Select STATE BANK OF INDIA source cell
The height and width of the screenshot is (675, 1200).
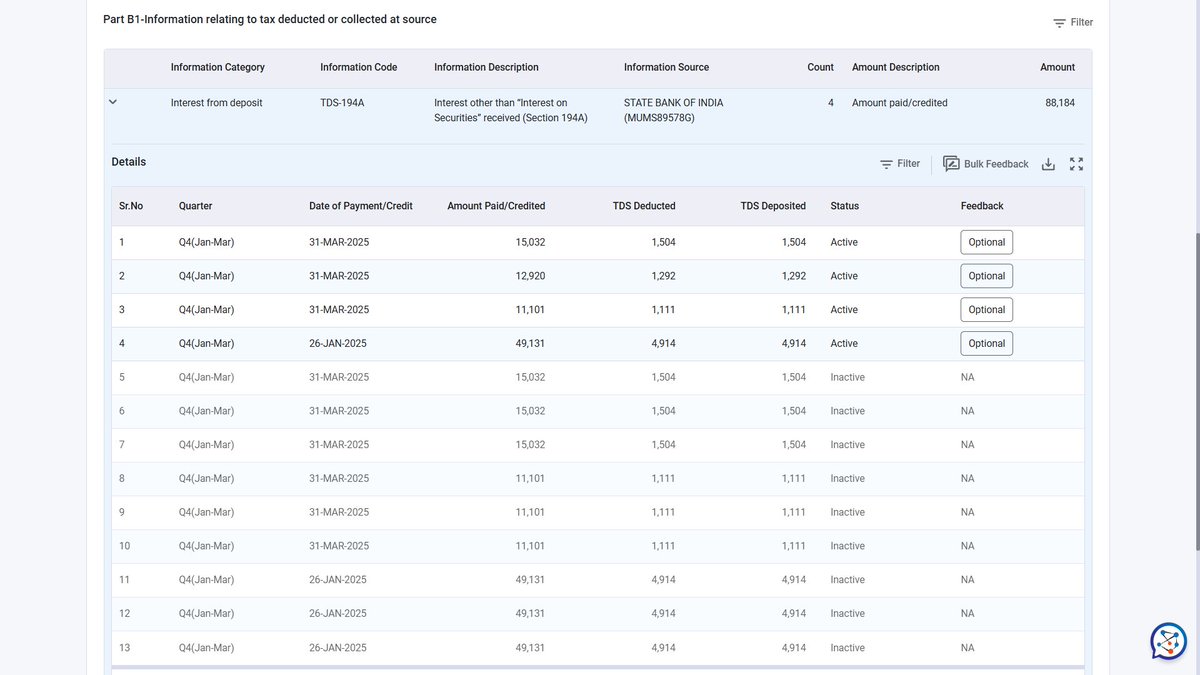pyautogui.click(x=673, y=110)
